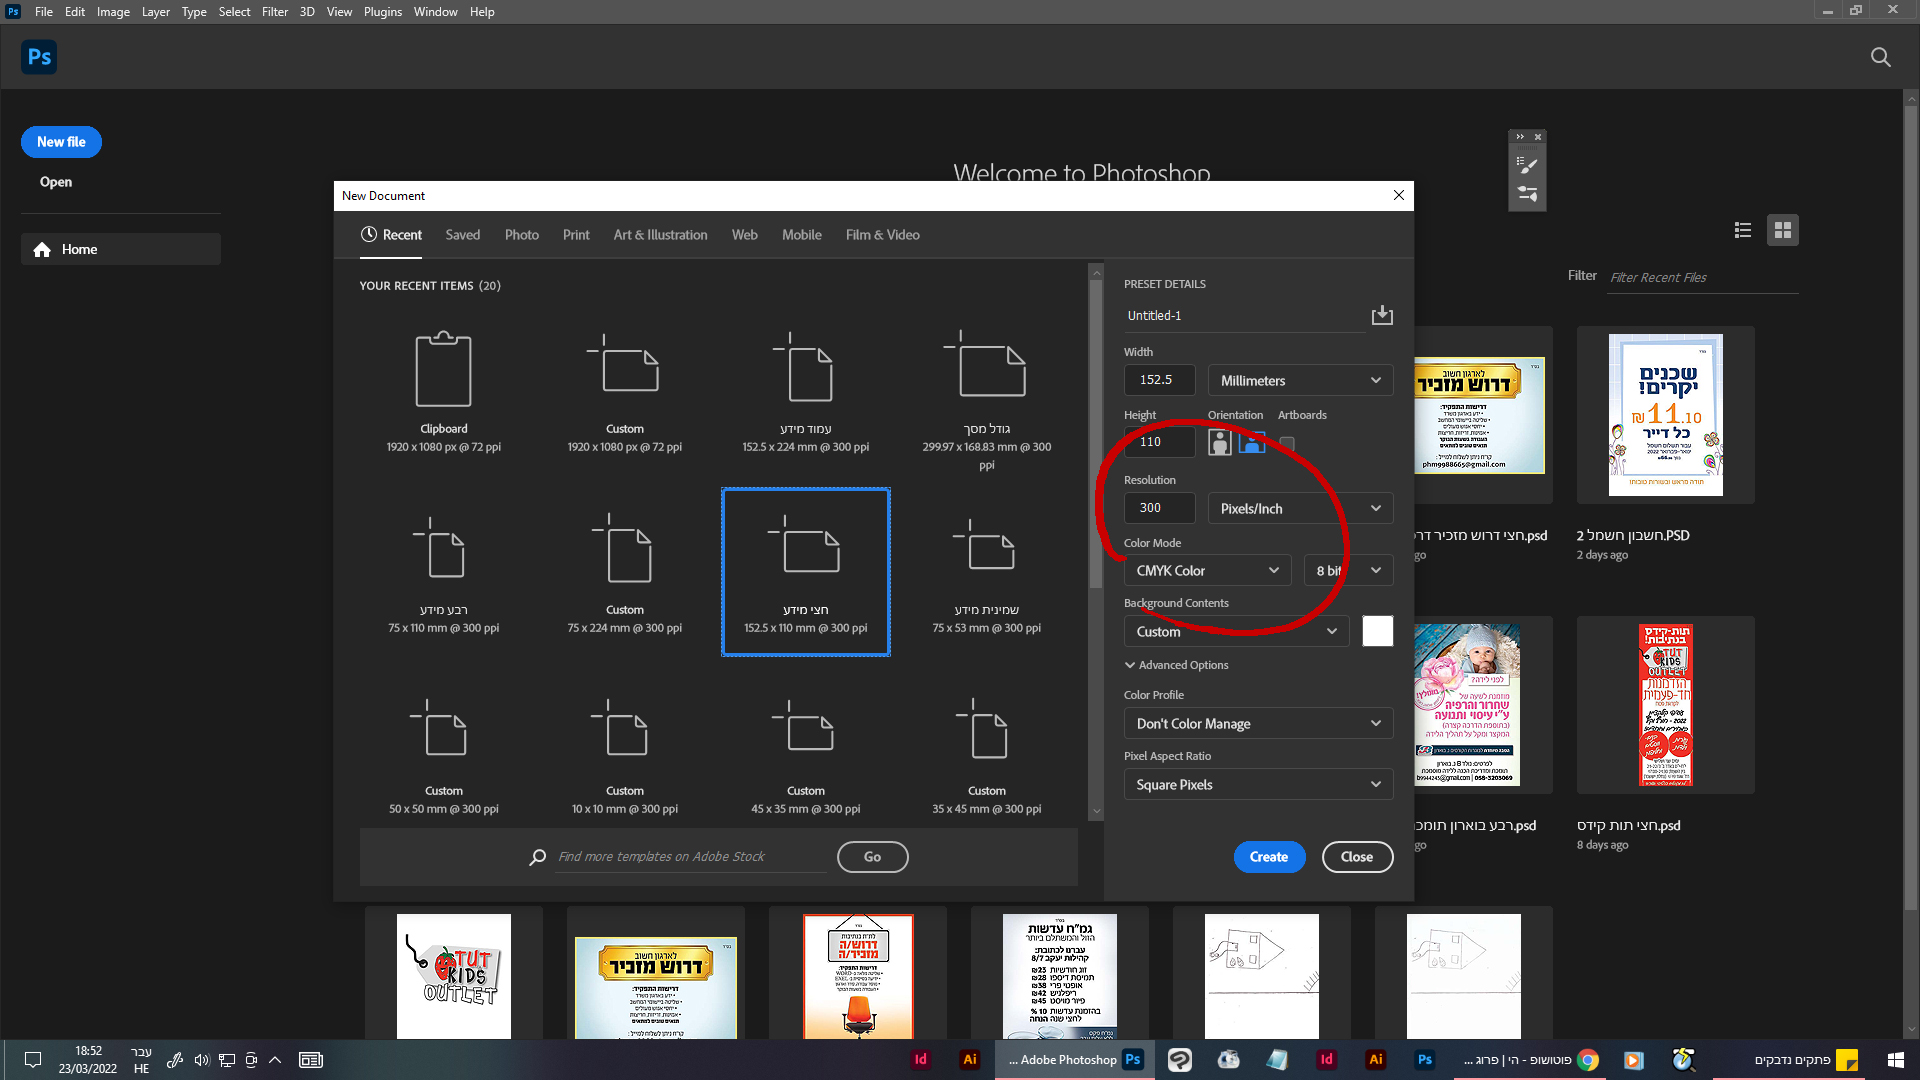Open the Millimeters units dropdown
Viewport: 1920px width, 1080px height.
coord(1299,381)
